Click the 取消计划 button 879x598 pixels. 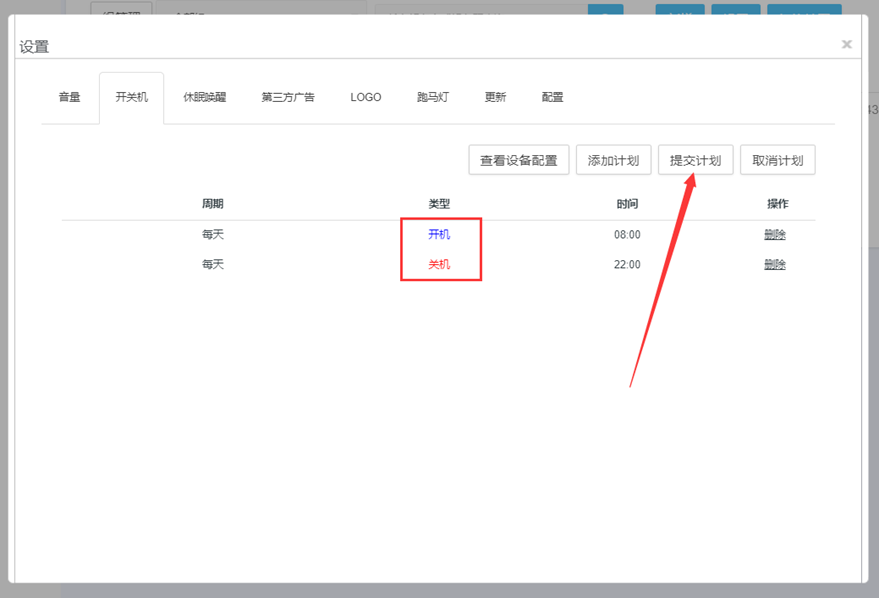coord(777,160)
